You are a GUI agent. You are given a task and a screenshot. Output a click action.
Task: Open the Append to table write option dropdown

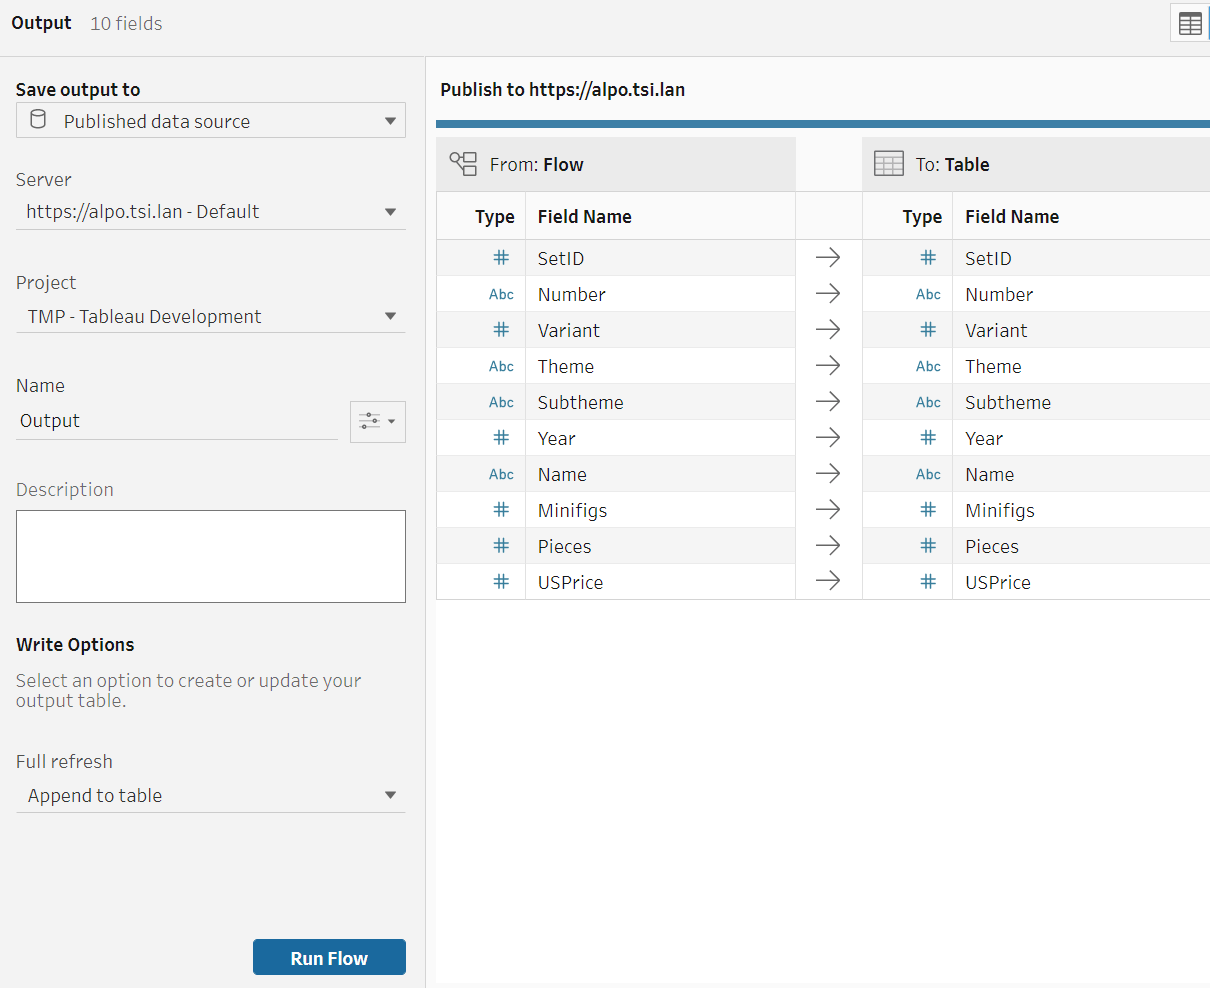coord(210,796)
